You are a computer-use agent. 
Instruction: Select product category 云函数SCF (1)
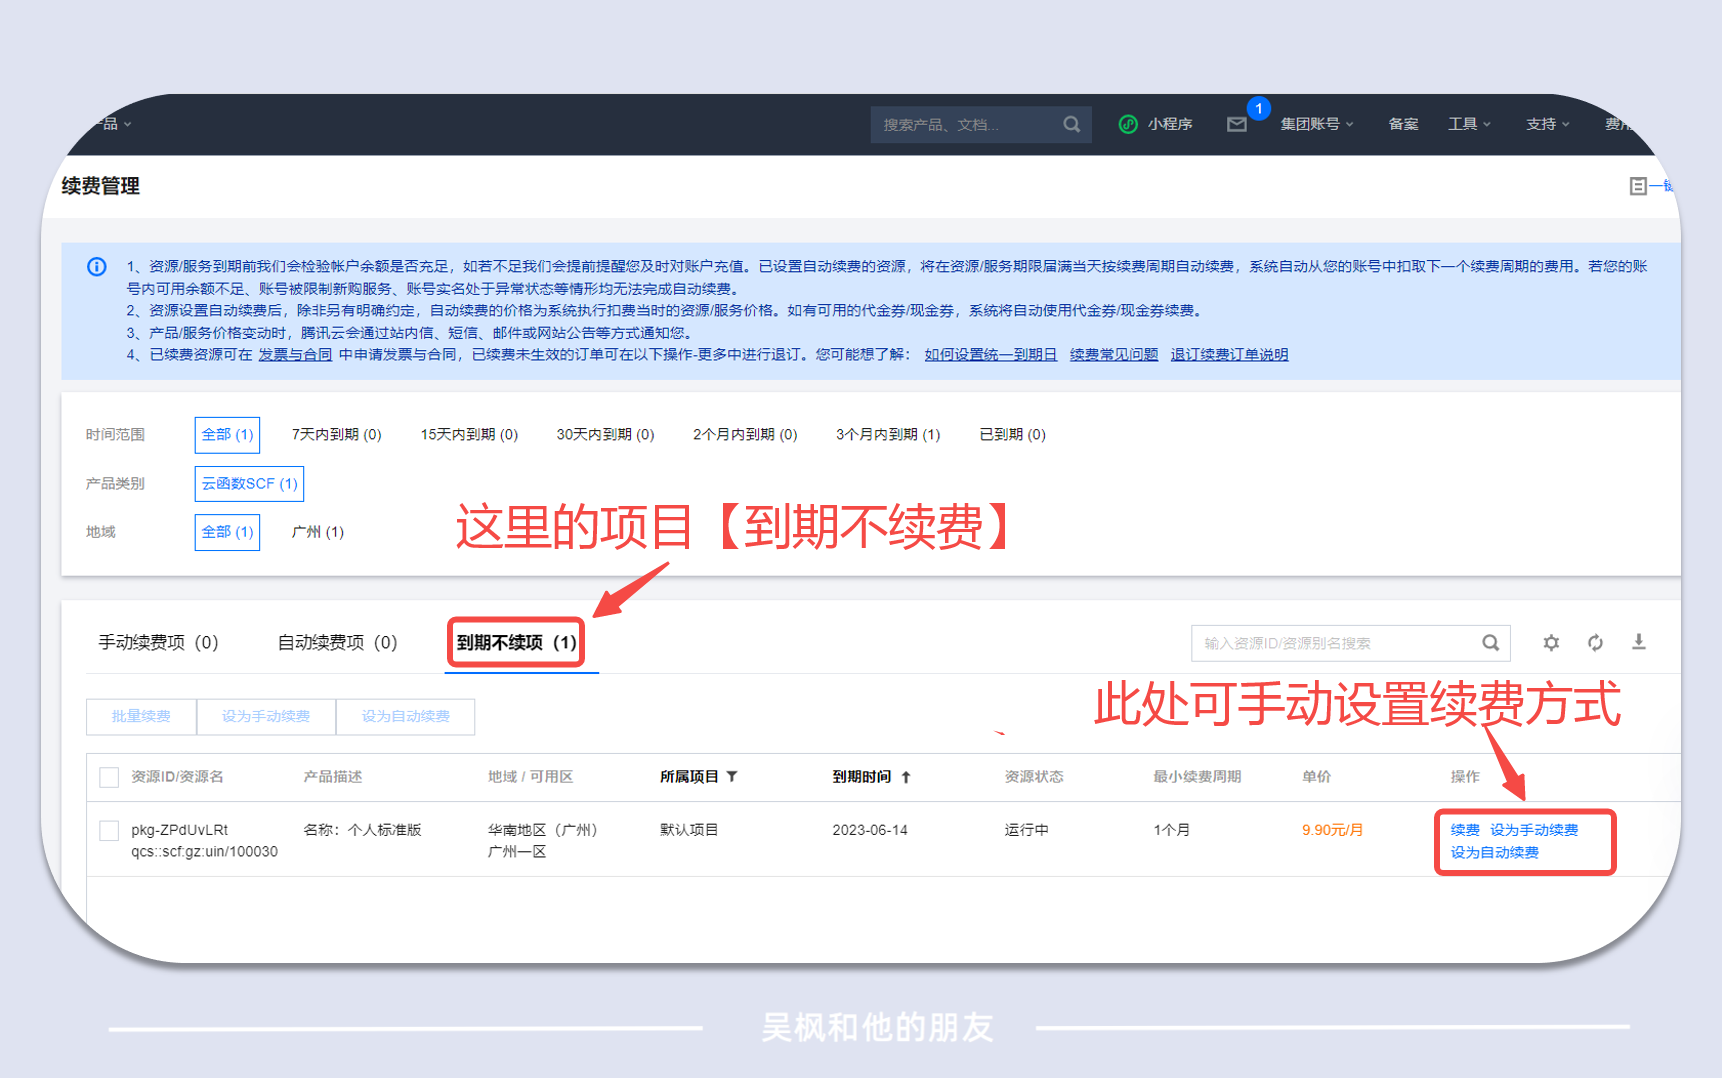pos(249,484)
